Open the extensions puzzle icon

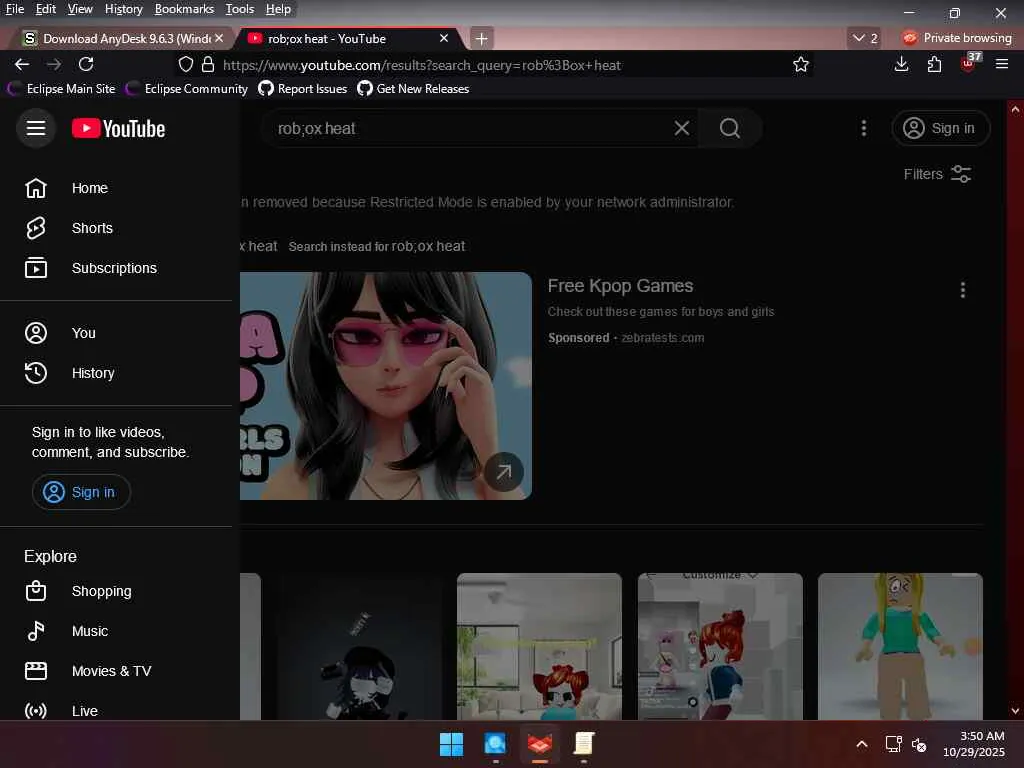click(x=935, y=64)
